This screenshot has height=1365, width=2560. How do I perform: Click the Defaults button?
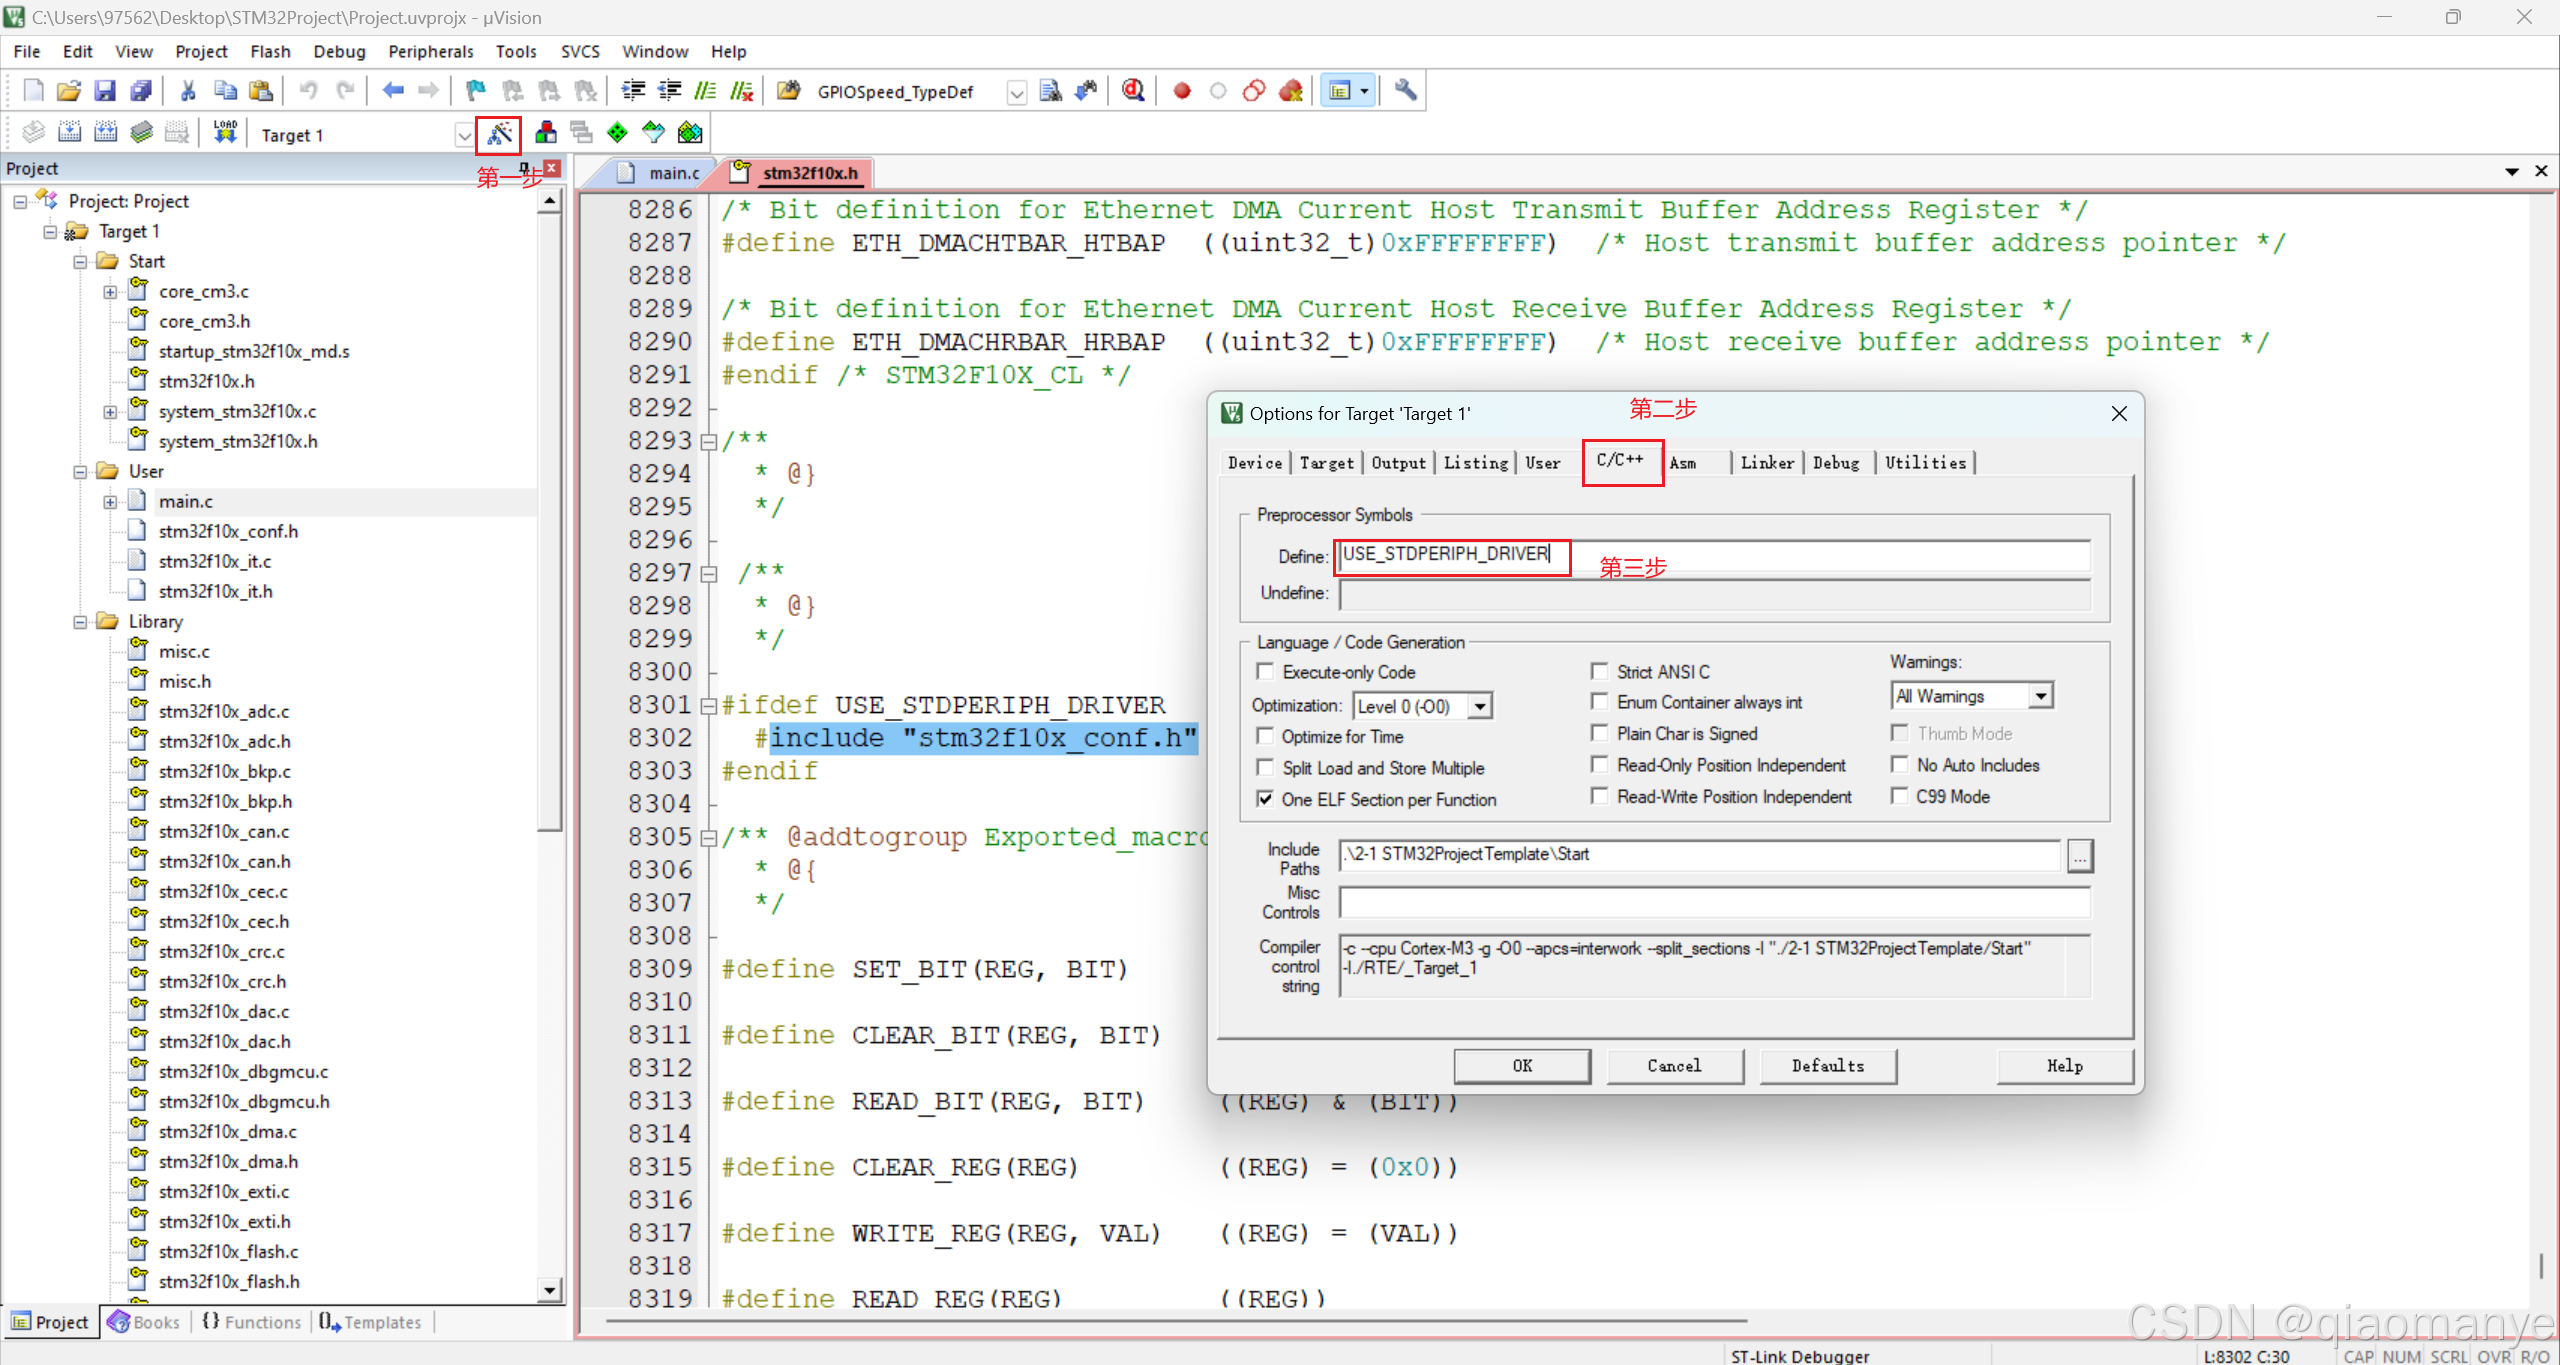(x=1827, y=1066)
